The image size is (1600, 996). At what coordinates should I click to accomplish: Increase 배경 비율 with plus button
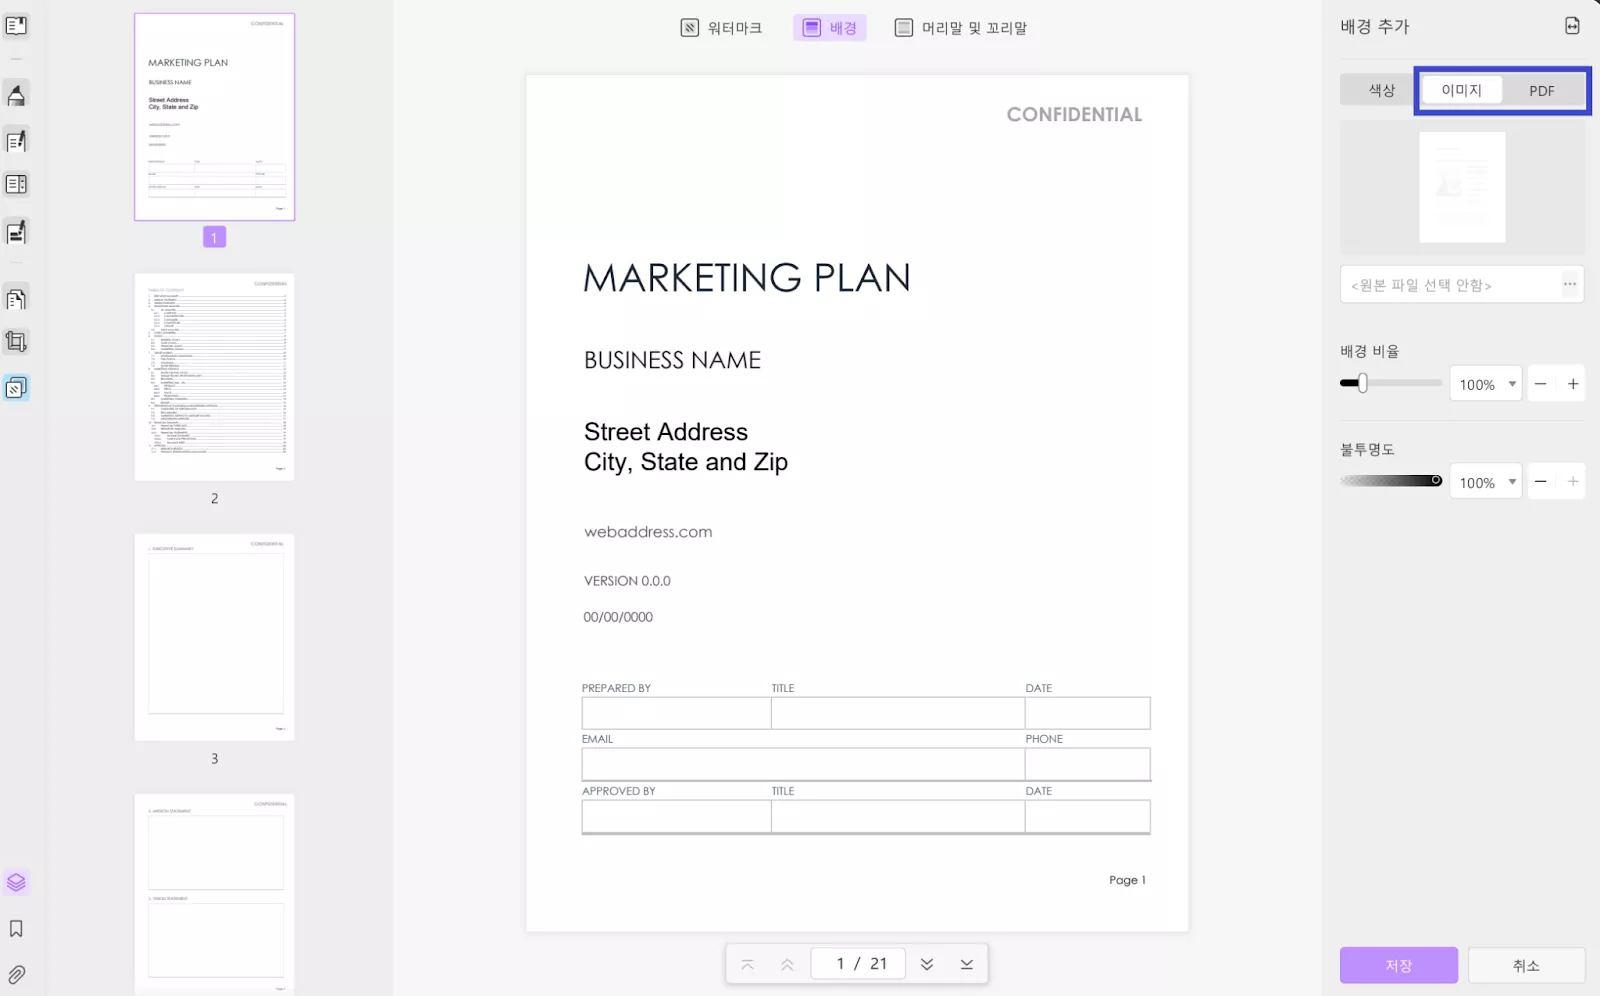[1573, 384]
